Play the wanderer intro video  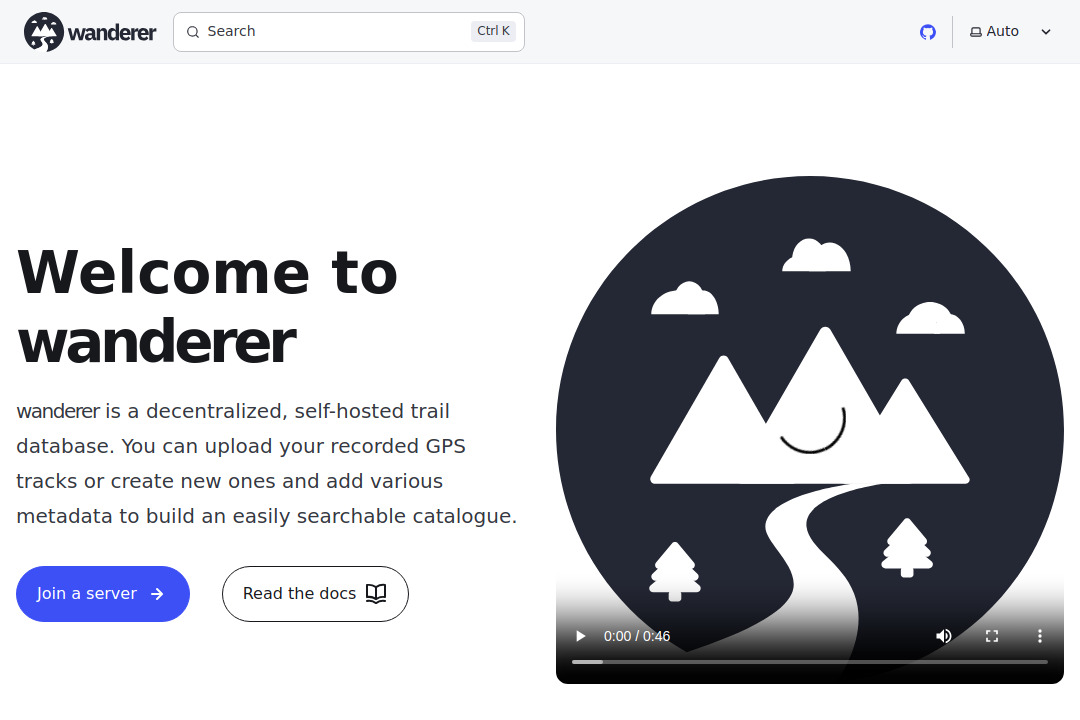(580, 636)
